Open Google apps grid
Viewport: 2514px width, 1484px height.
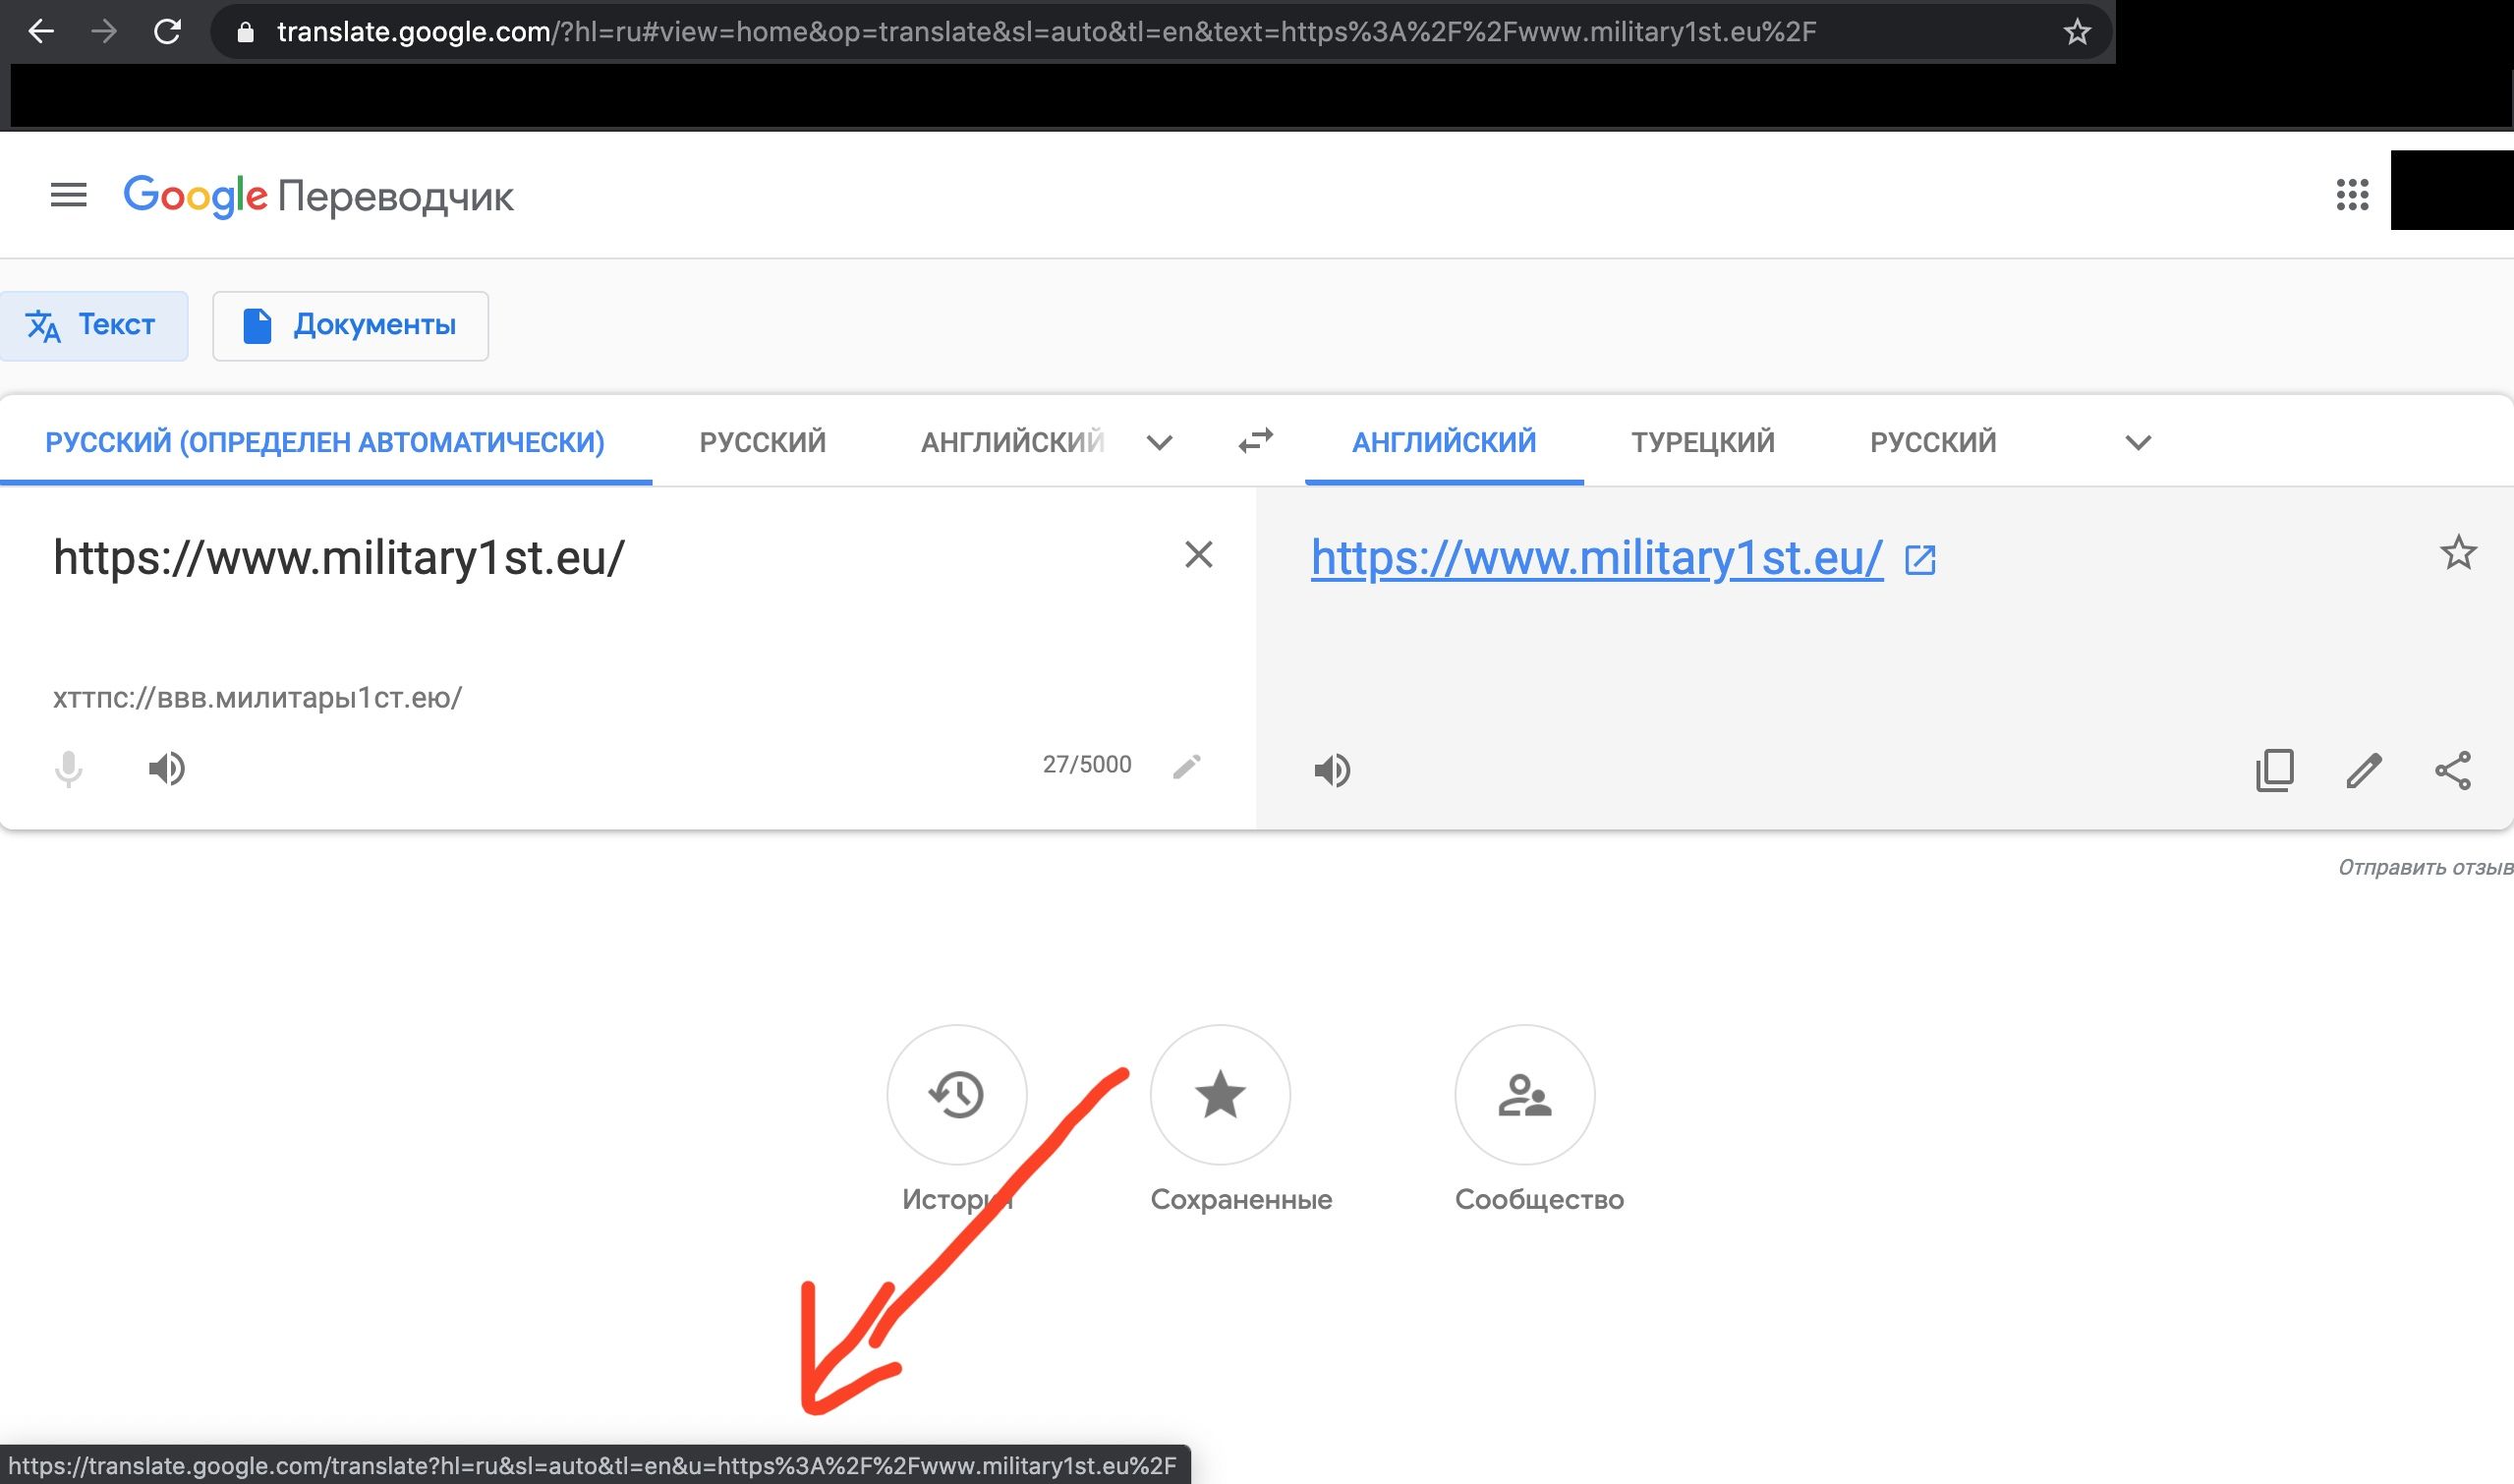2352,195
